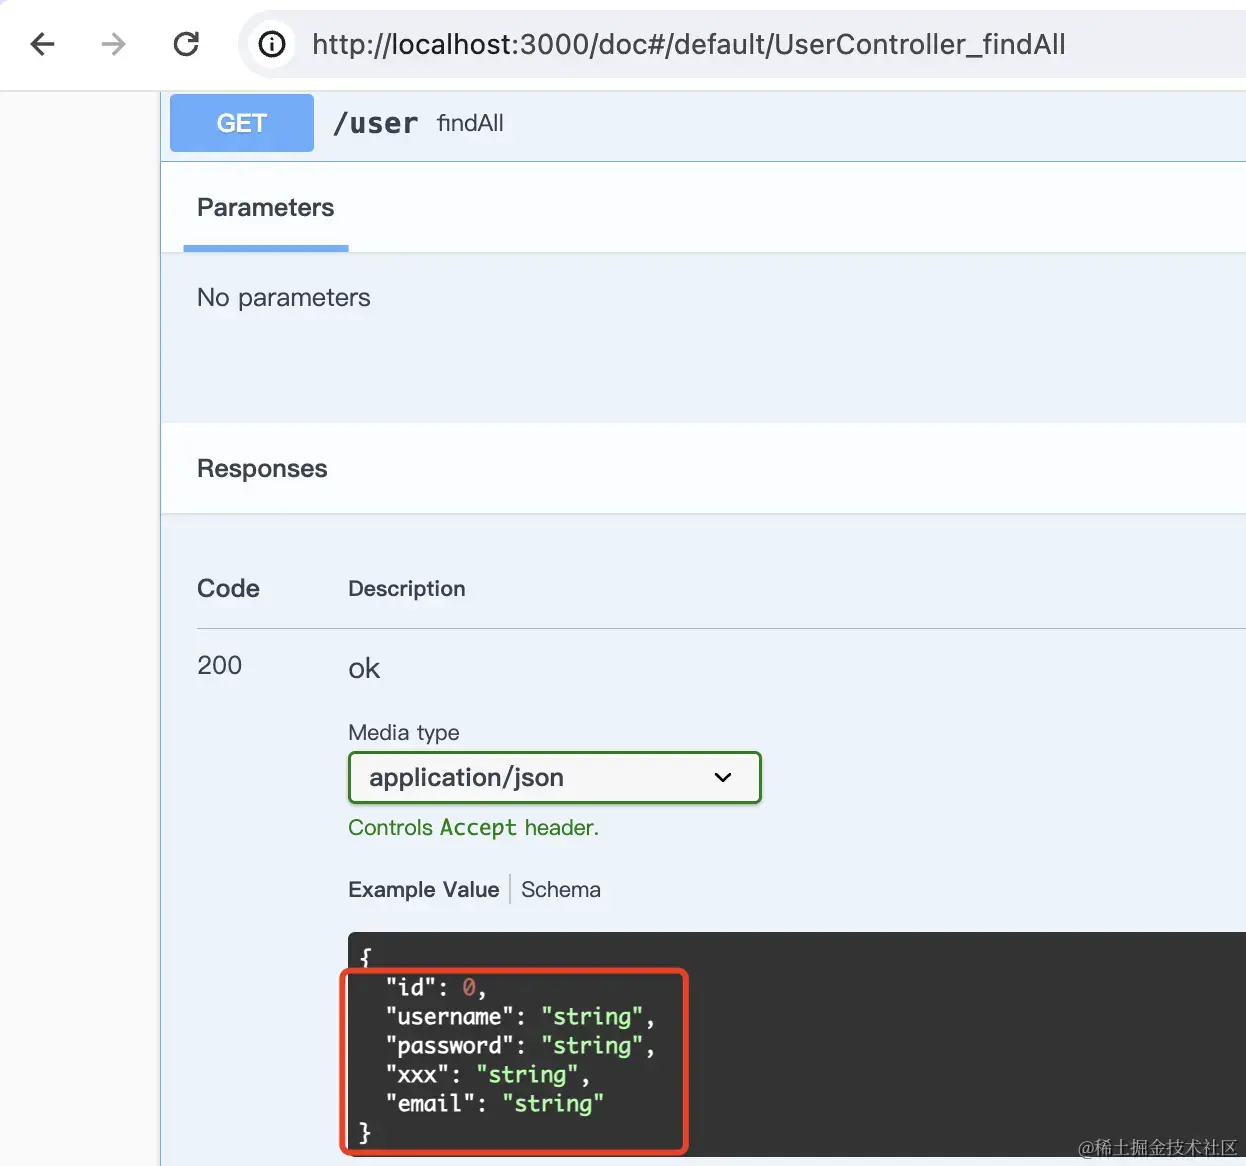The height and width of the screenshot is (1166, 1246).
Task: Click the 200 response code
Action: (x=219, y=665)
